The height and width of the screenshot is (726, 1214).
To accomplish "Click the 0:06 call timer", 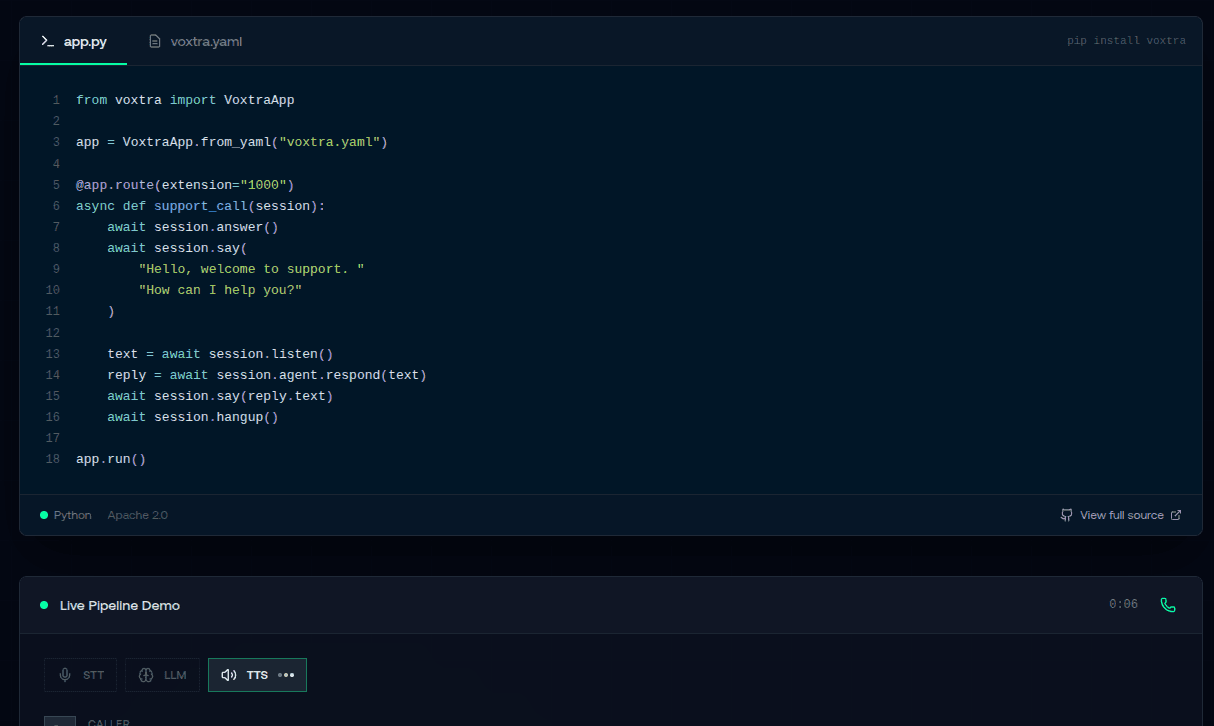I will (x=1123, y=605).
